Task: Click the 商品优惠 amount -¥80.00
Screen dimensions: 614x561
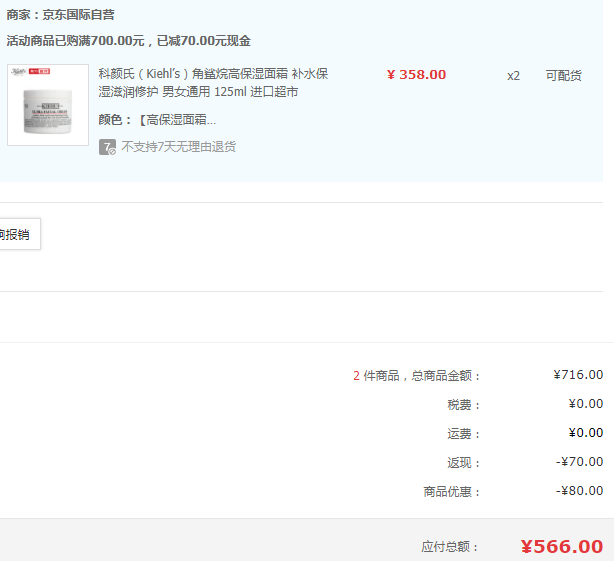Action: pyautogui.click(x=579, y=491)
